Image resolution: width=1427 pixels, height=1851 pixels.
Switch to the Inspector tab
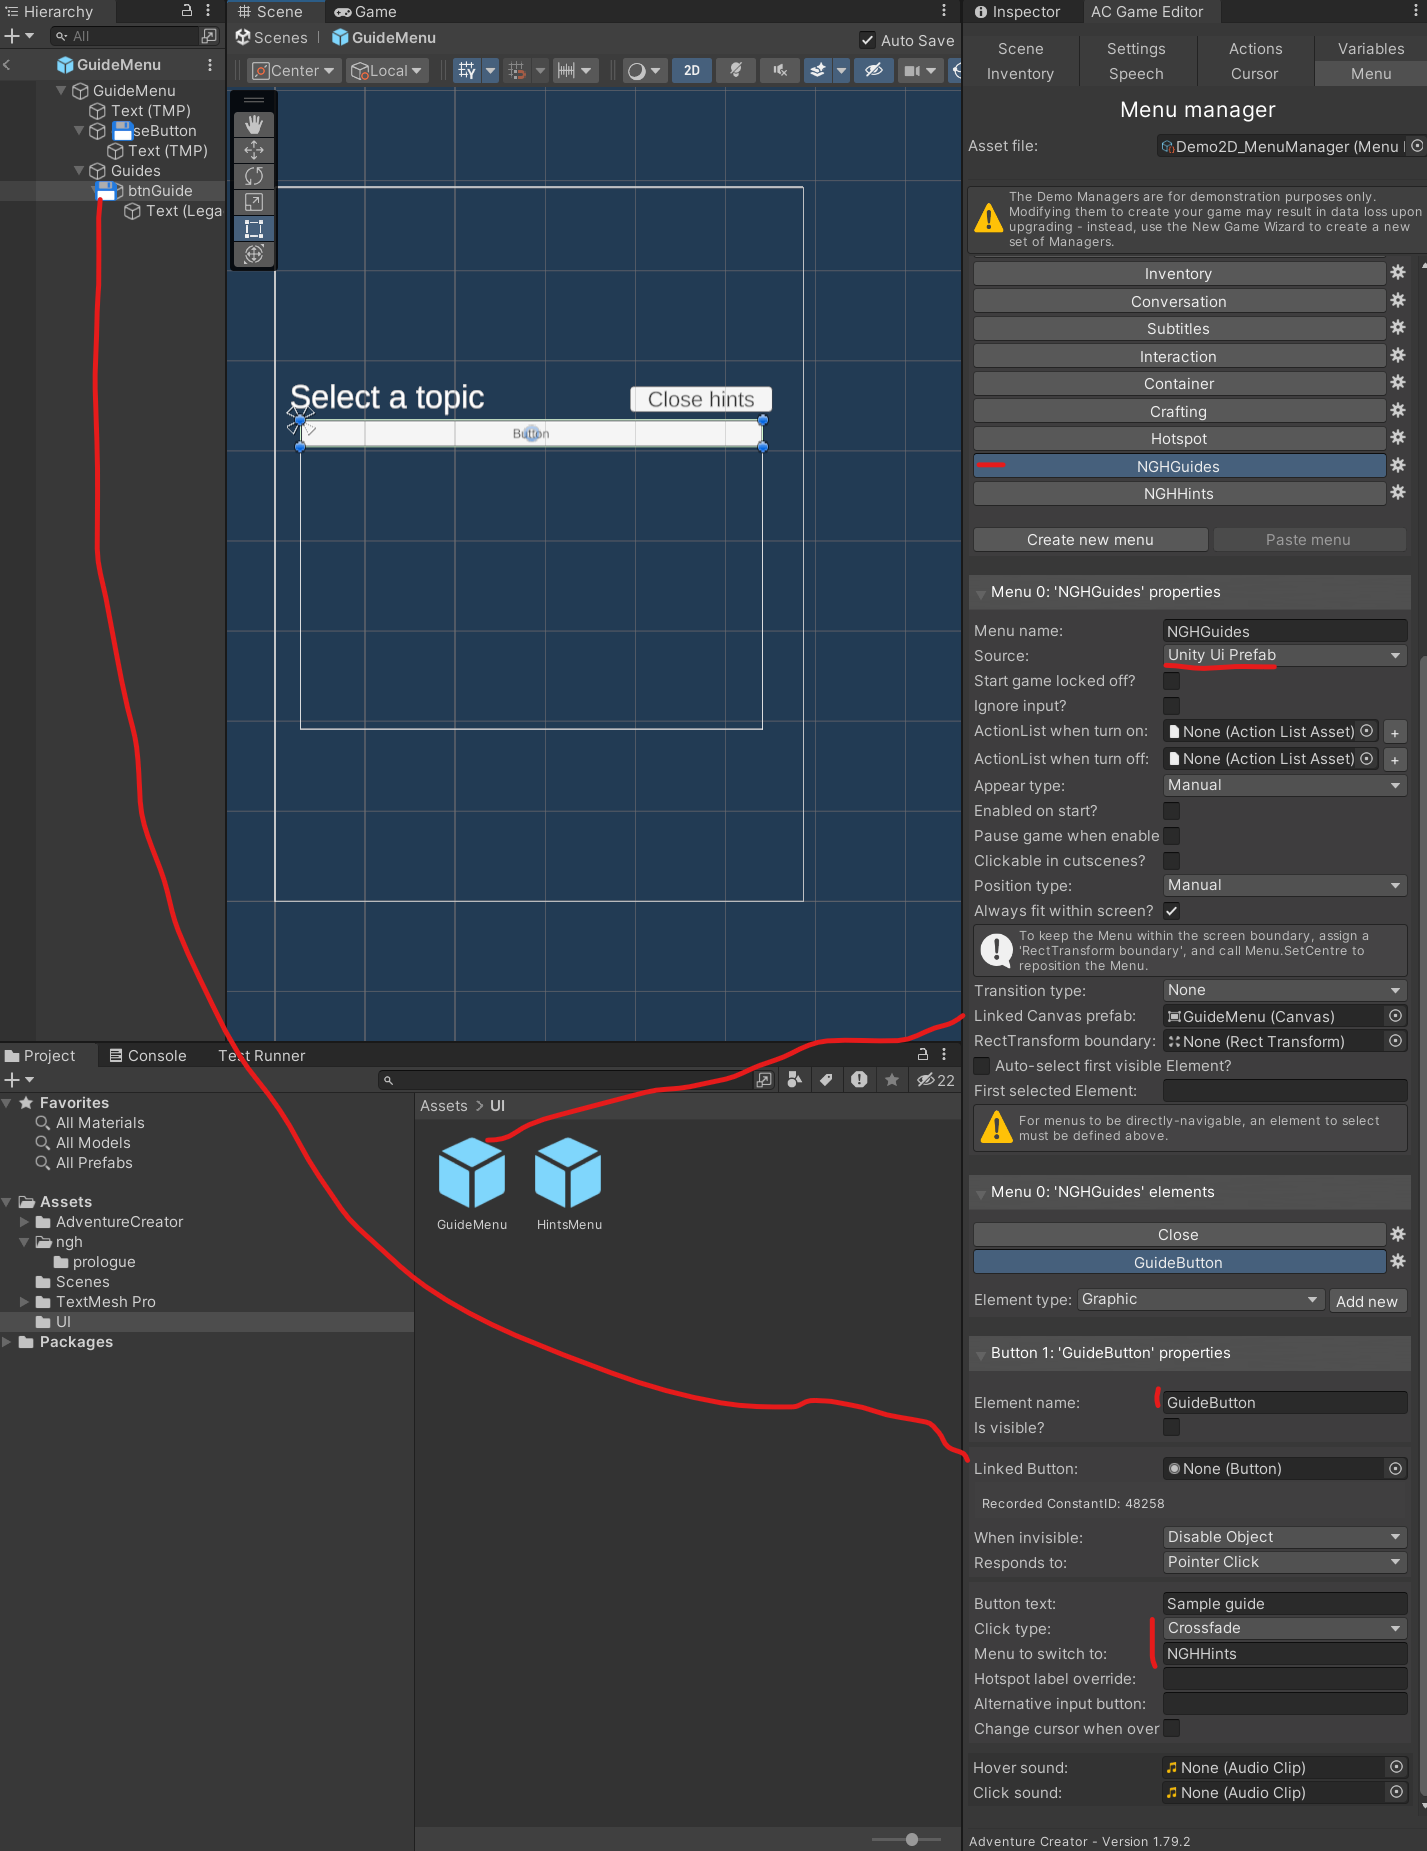tap(1017, 12)
